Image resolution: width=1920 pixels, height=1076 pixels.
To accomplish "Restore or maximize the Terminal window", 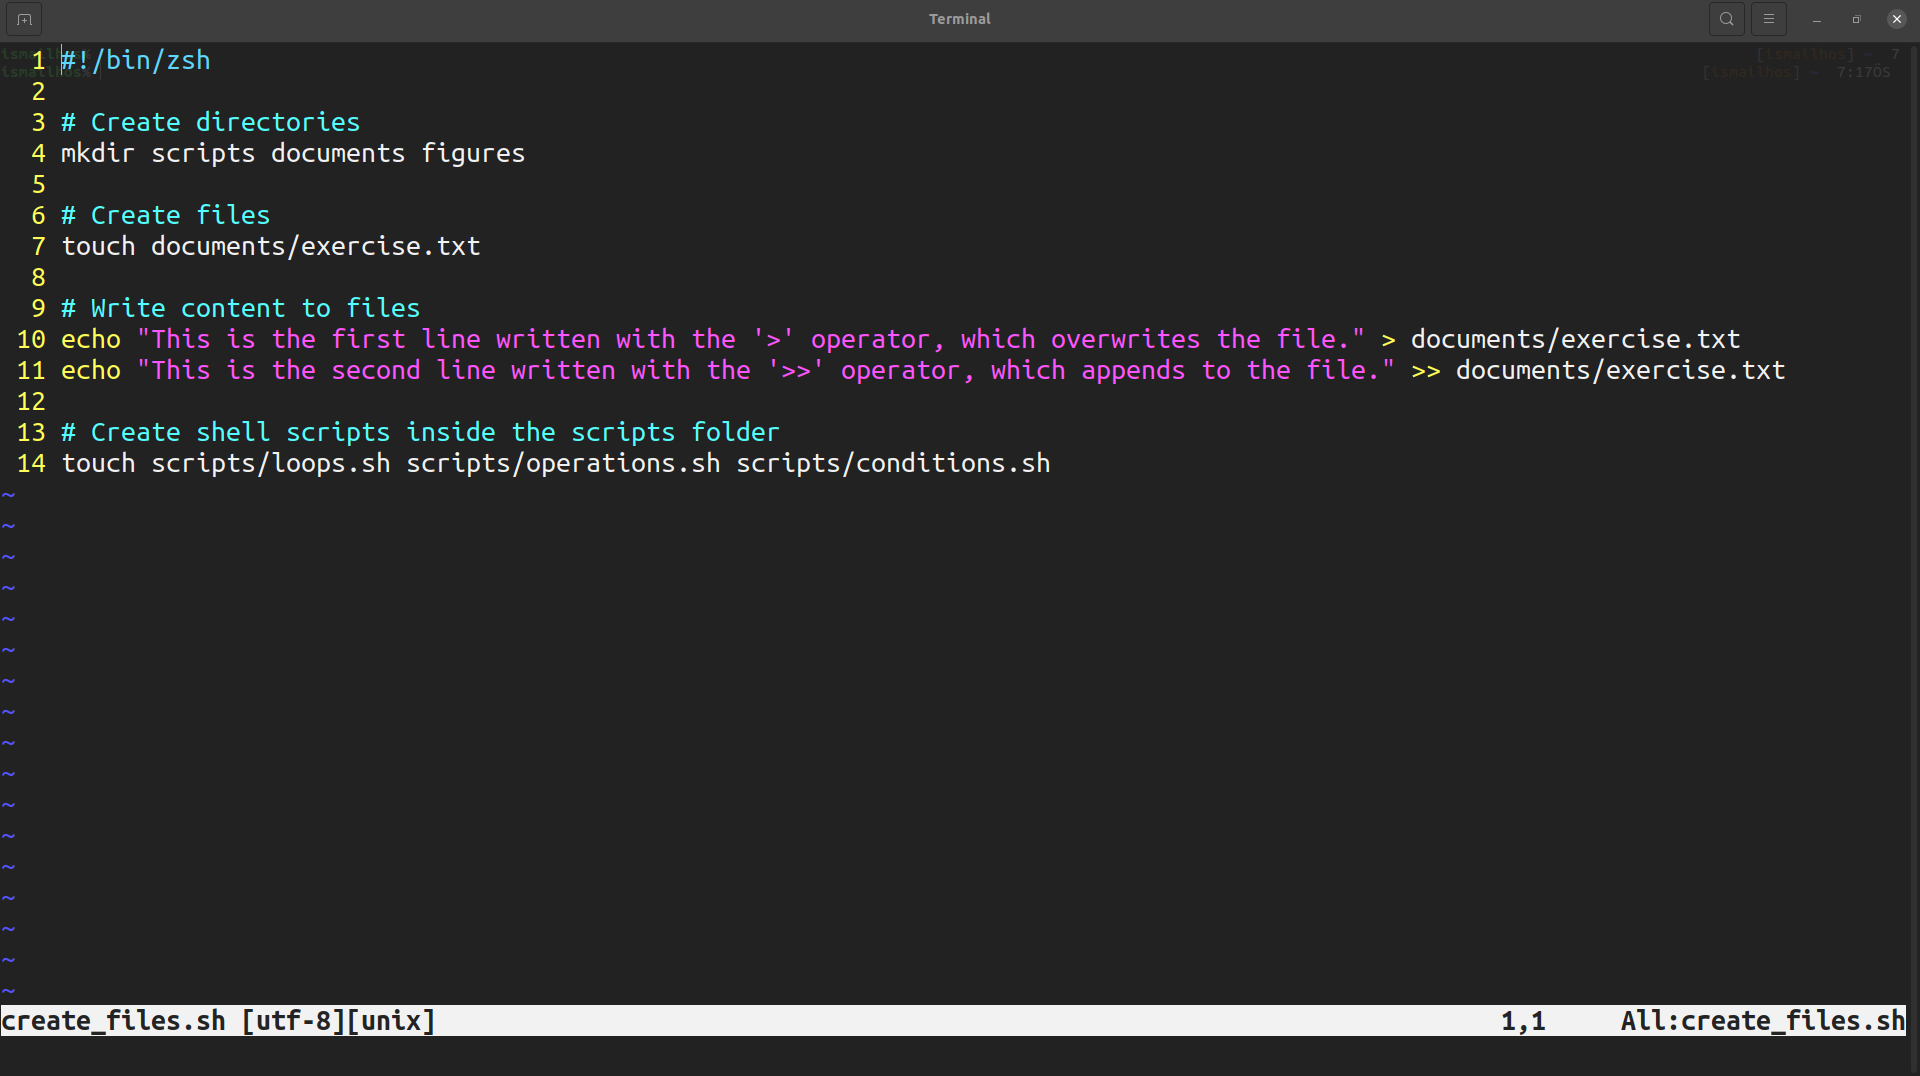I will (1856, 19).
